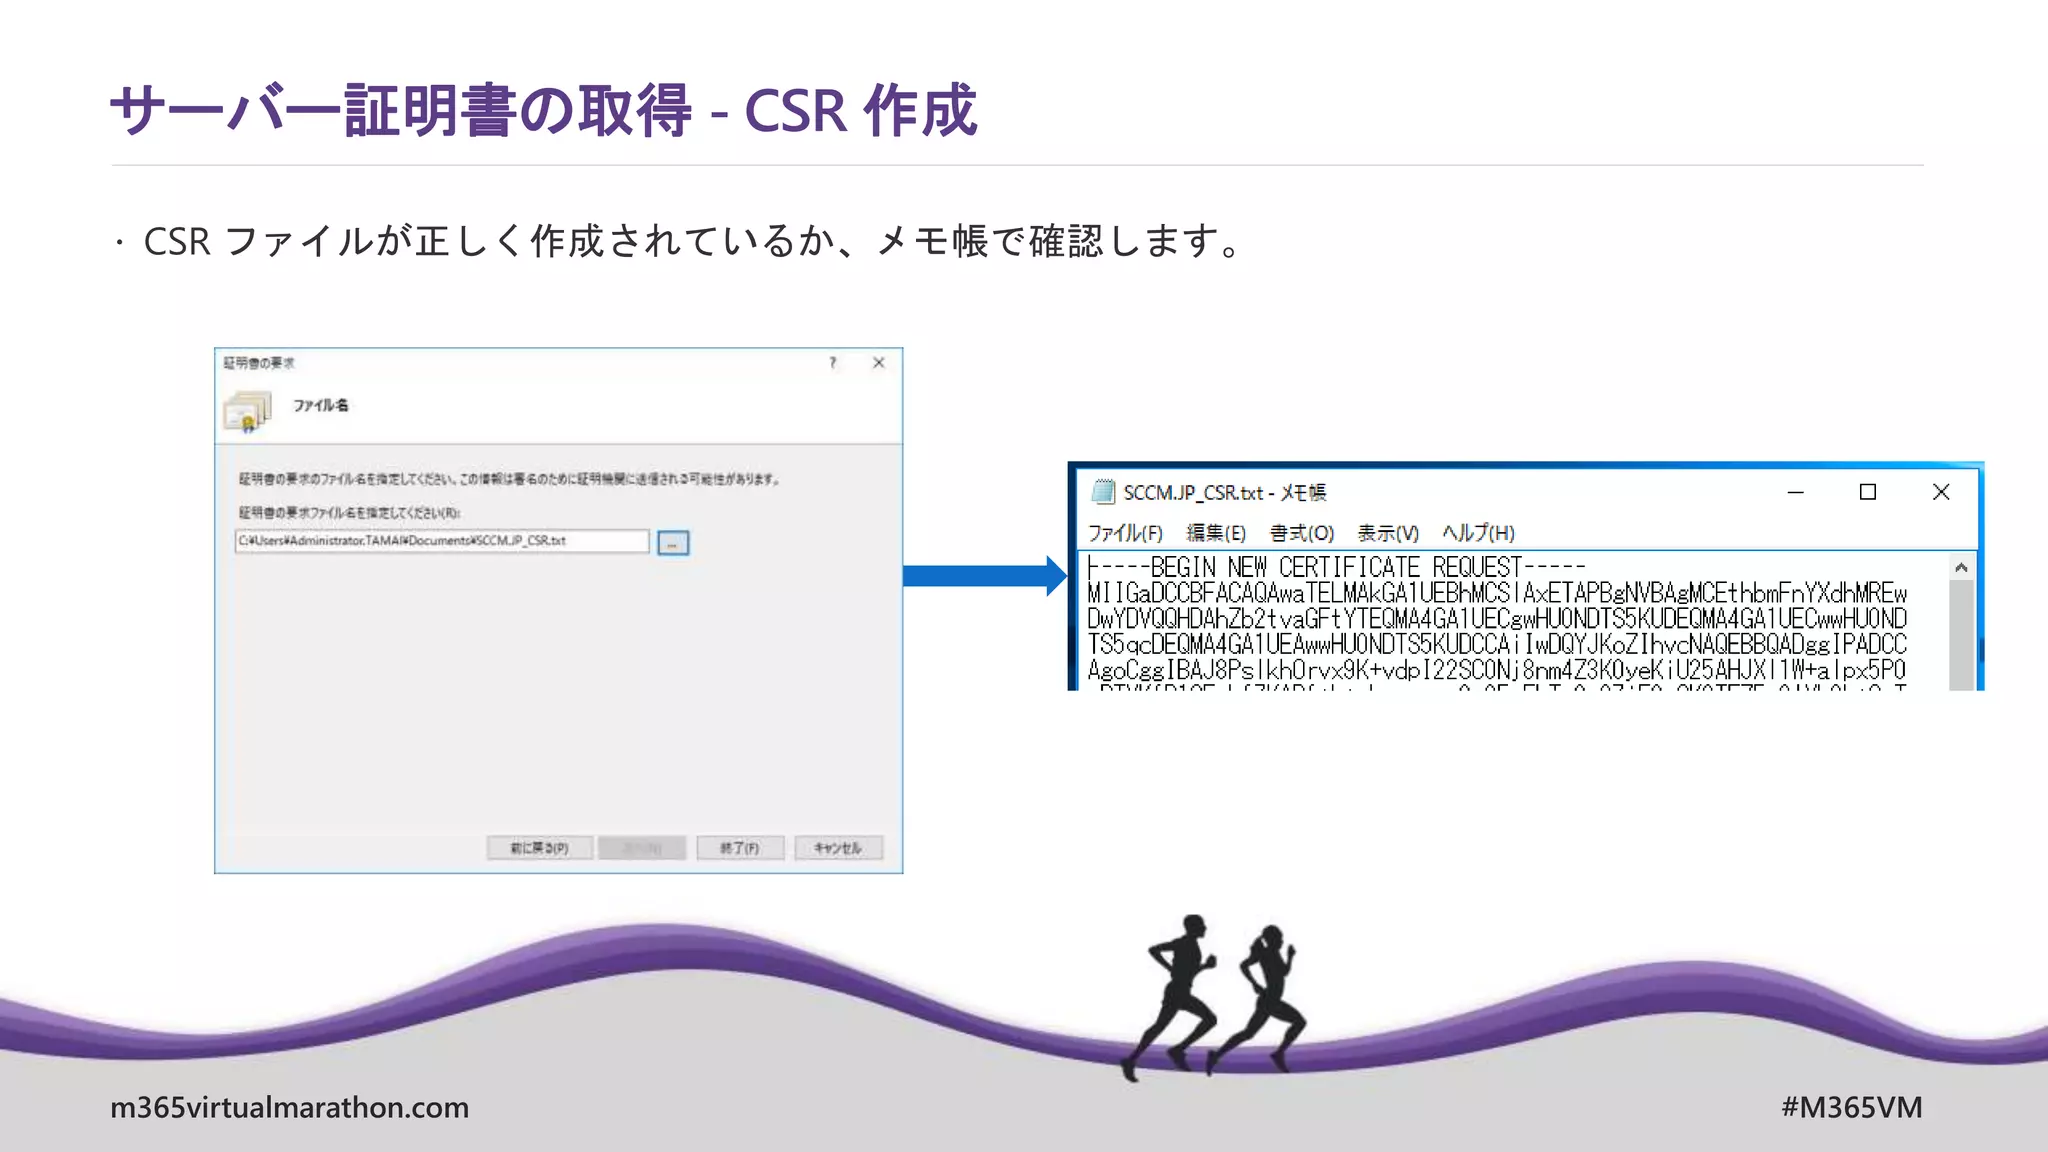The image size is (2048, 1152).
Task: Click the Notepad scrollbar up arrow
Action: 1961,567
